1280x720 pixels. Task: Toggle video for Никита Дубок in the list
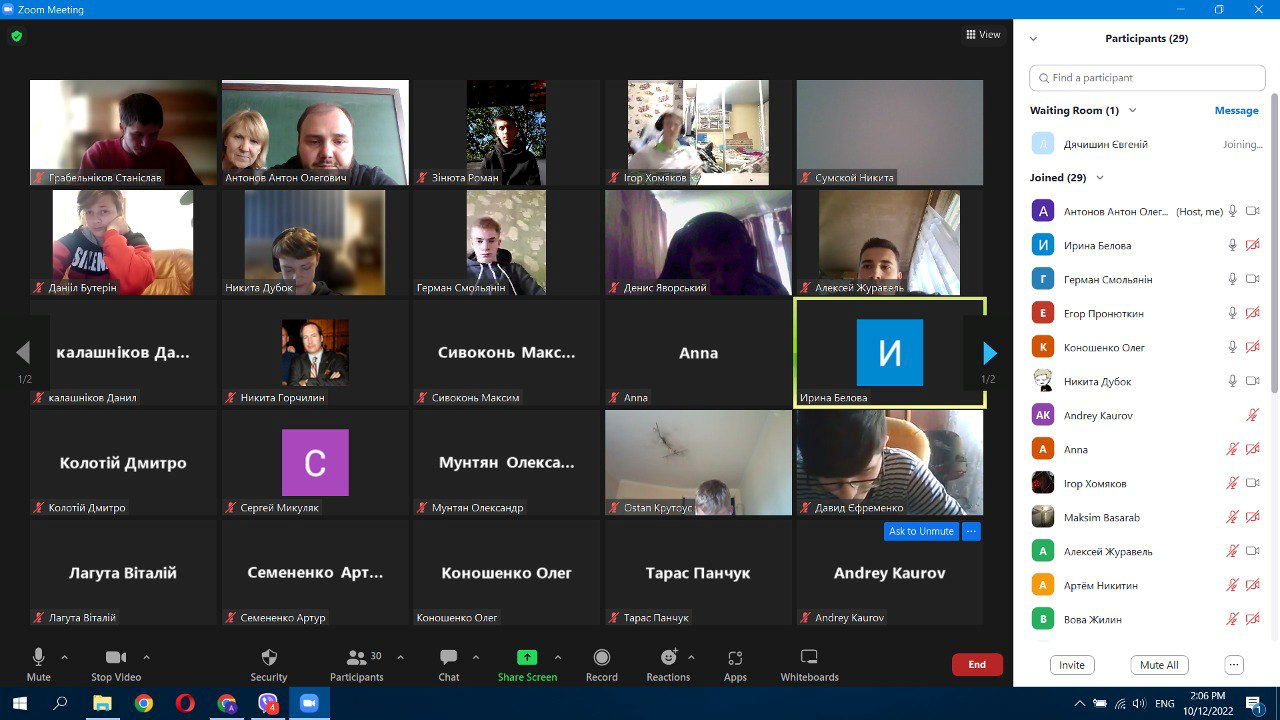1252,381
